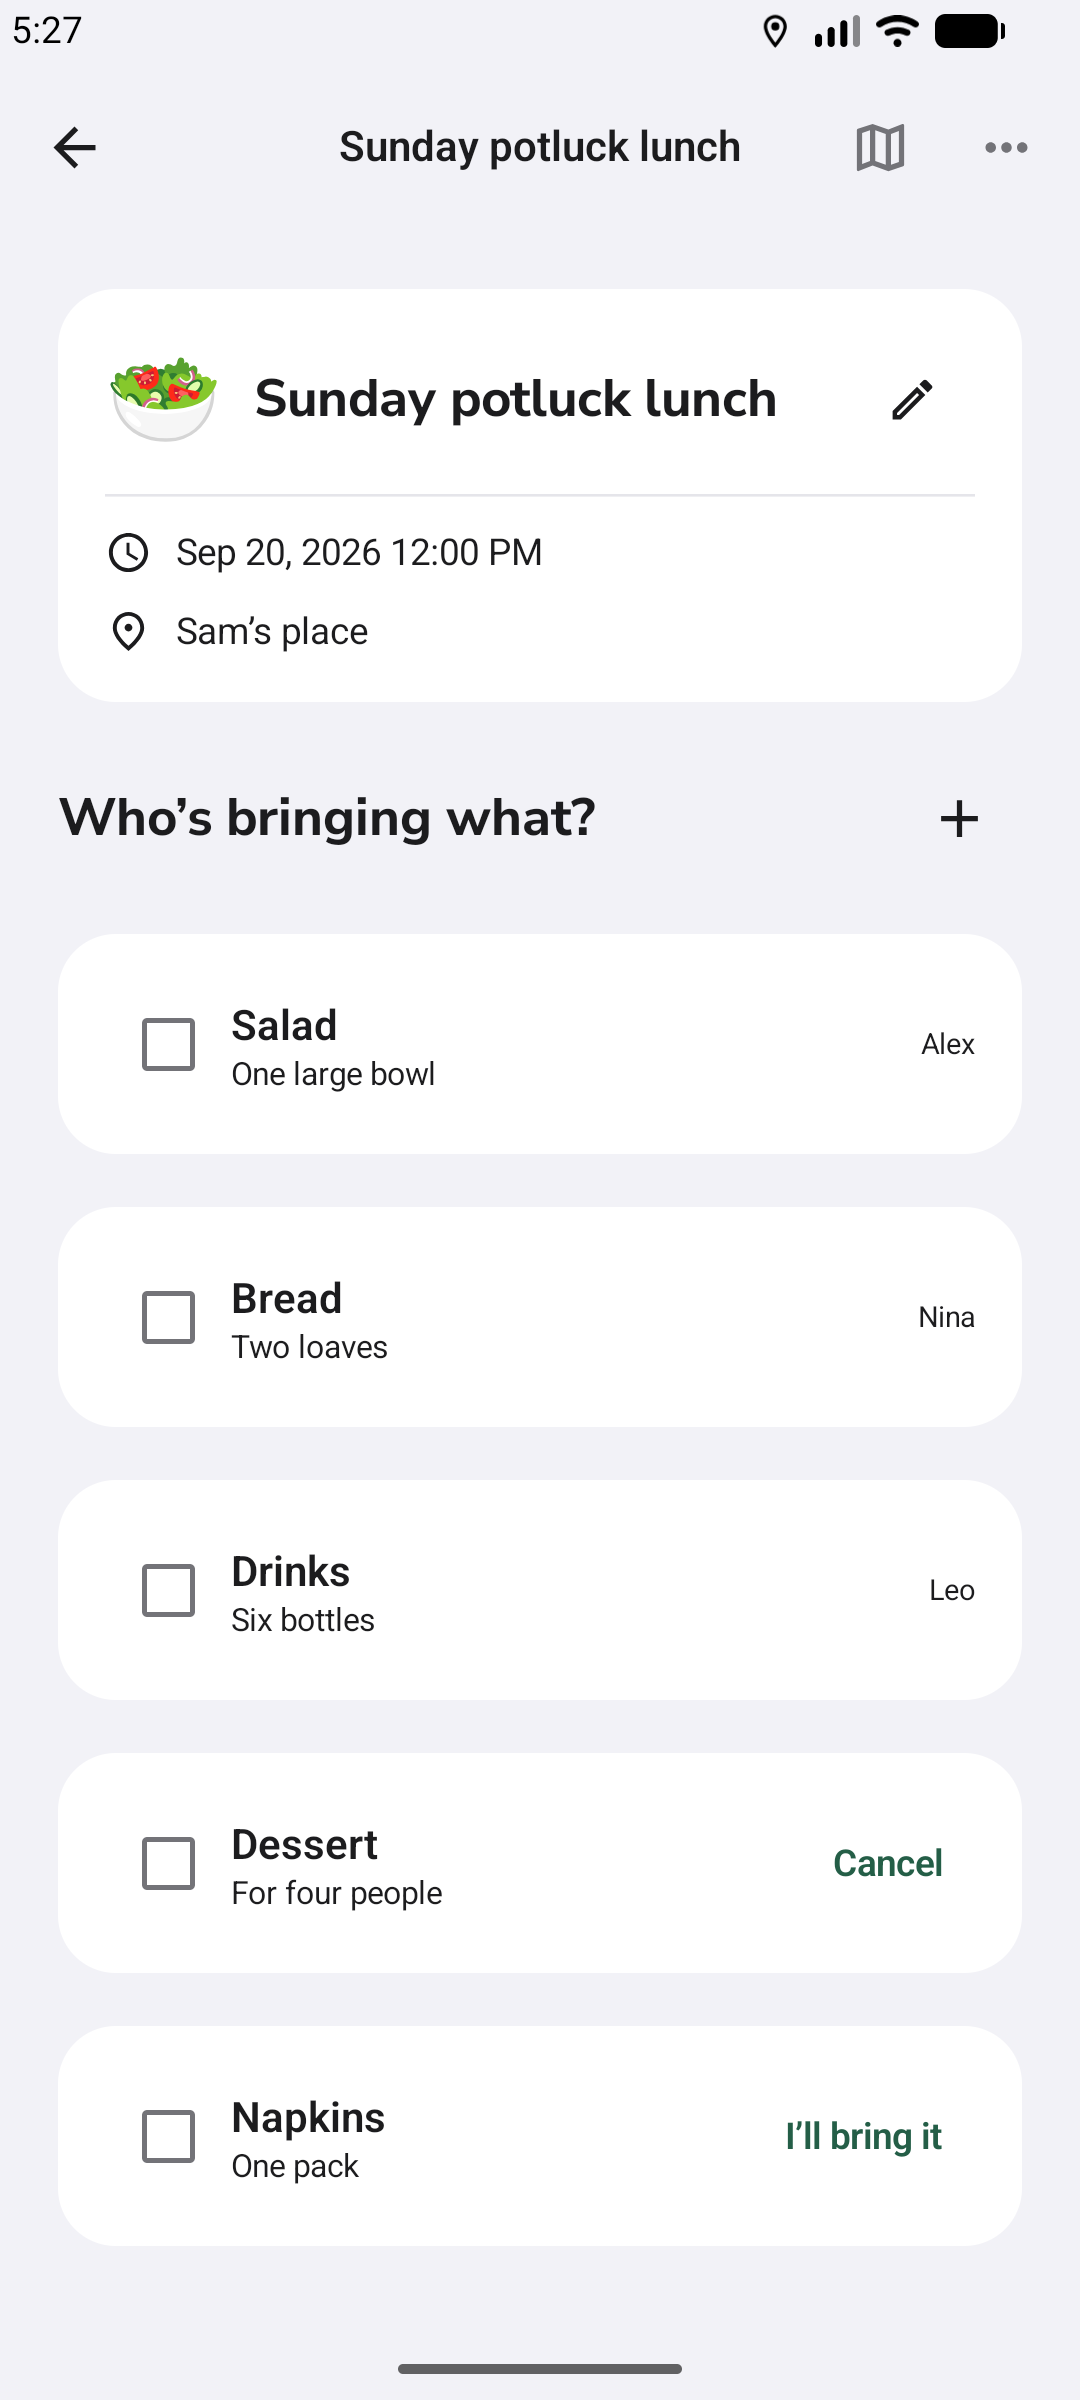Tap the location pin beside Sam's place
1080x2400 pixels.
tap(128, 632)
